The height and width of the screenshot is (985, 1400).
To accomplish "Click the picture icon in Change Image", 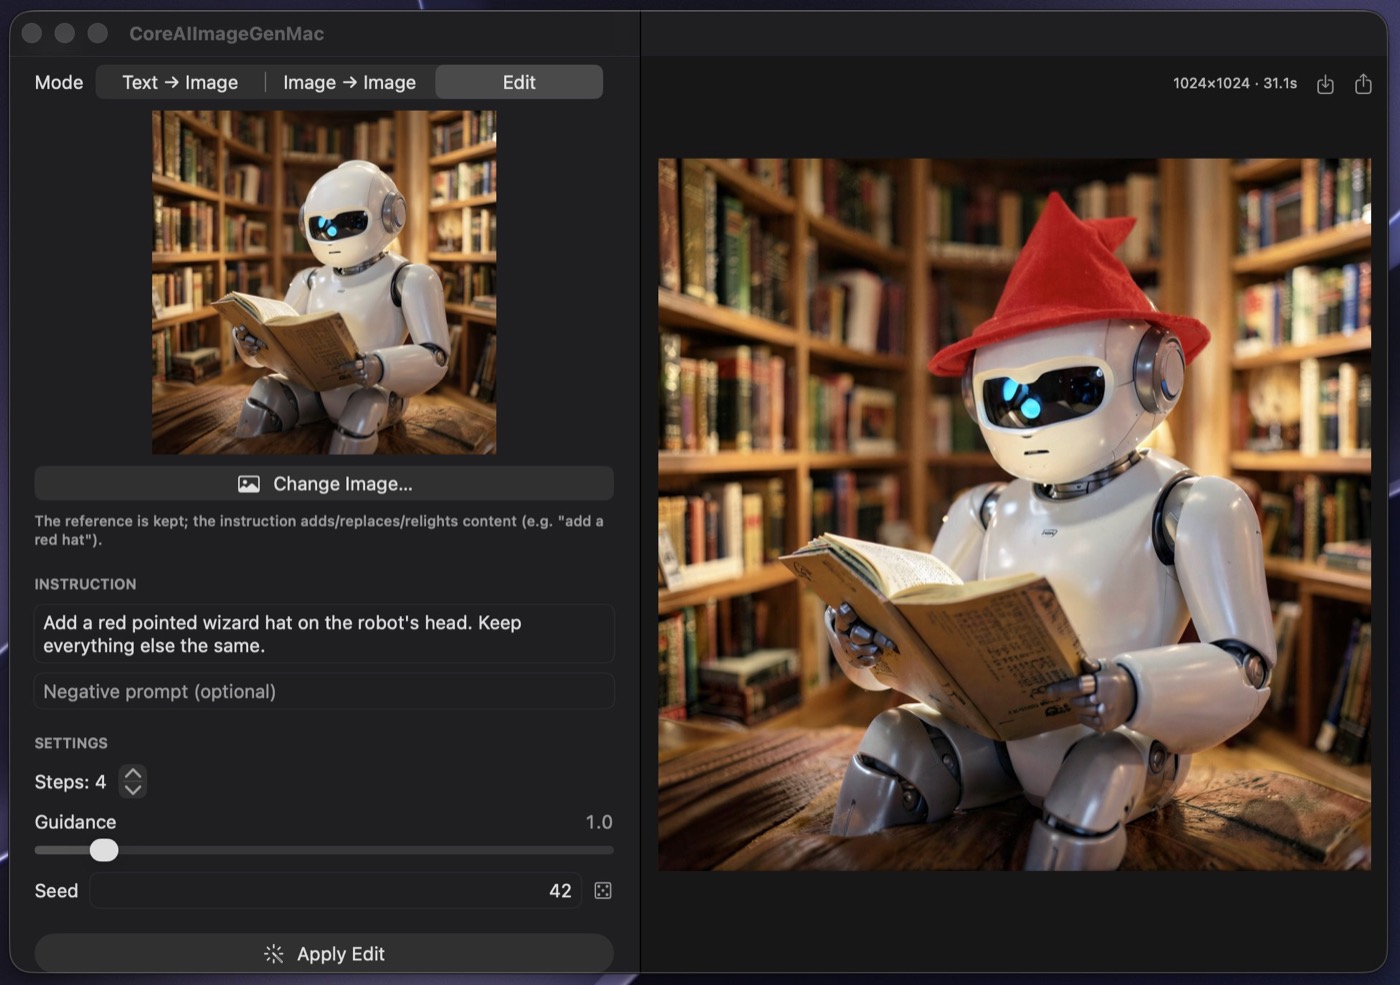I will pos(249,484).
